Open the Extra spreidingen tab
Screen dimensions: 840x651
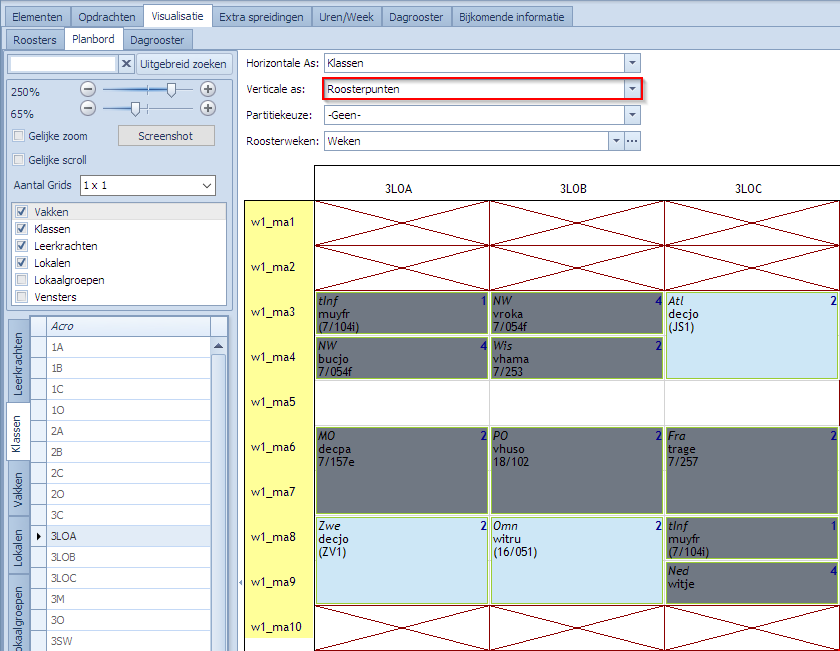261,17
